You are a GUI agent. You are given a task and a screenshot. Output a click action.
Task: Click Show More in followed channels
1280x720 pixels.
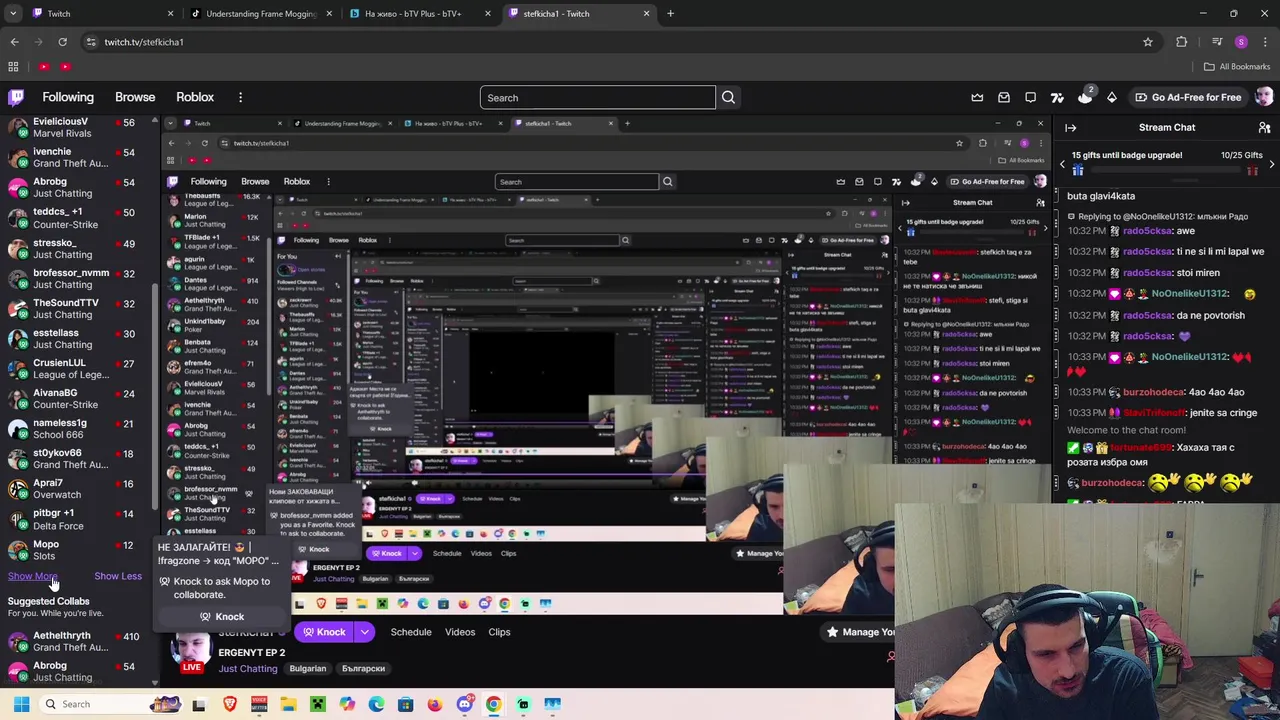(x=32, y=576)
